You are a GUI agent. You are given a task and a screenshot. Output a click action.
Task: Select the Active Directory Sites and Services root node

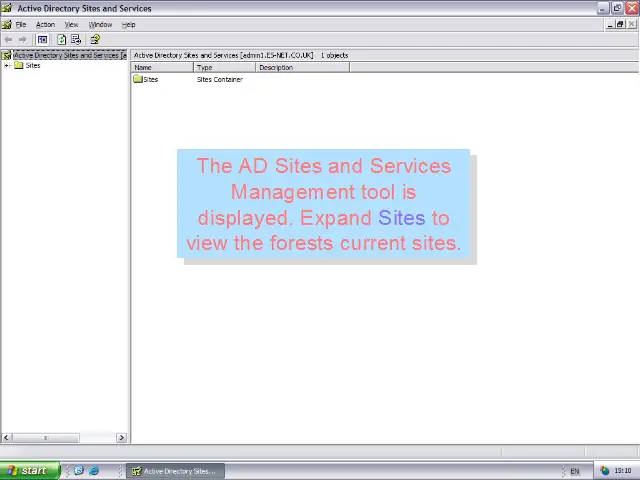70,55
